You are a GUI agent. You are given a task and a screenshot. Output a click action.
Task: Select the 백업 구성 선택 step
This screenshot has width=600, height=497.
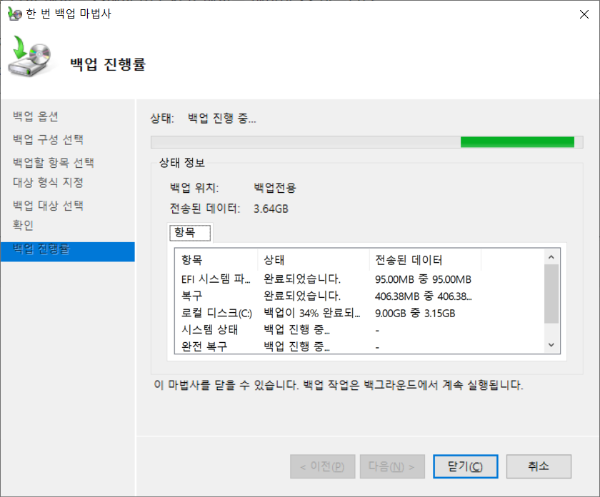(48, 139)
